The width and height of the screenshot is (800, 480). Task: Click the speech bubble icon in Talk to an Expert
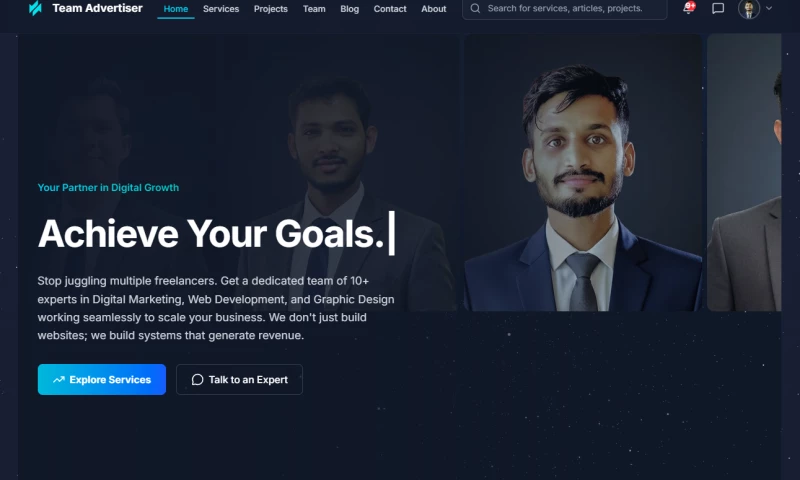tap(197, 380)
